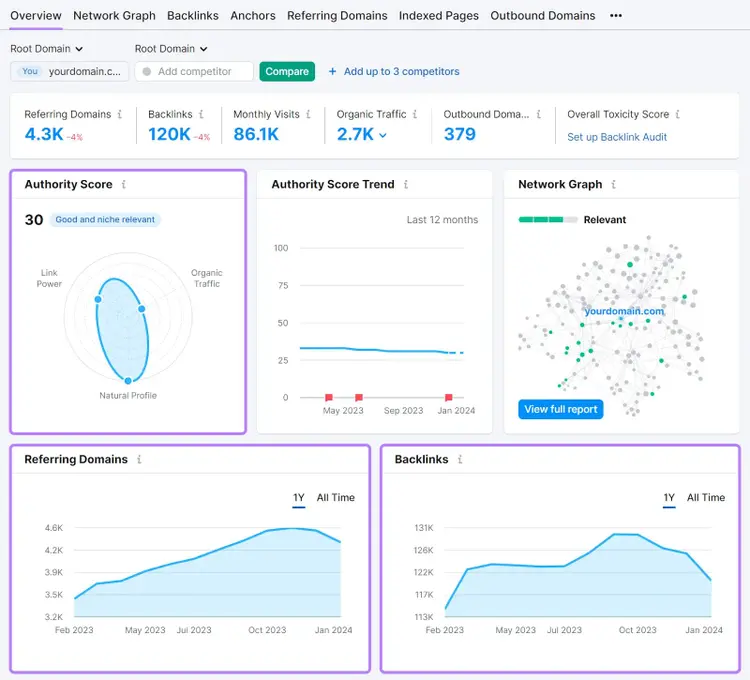Click red note flag near Jan 2024
Viewport: 750px width, 680px height.
[449, 397]
